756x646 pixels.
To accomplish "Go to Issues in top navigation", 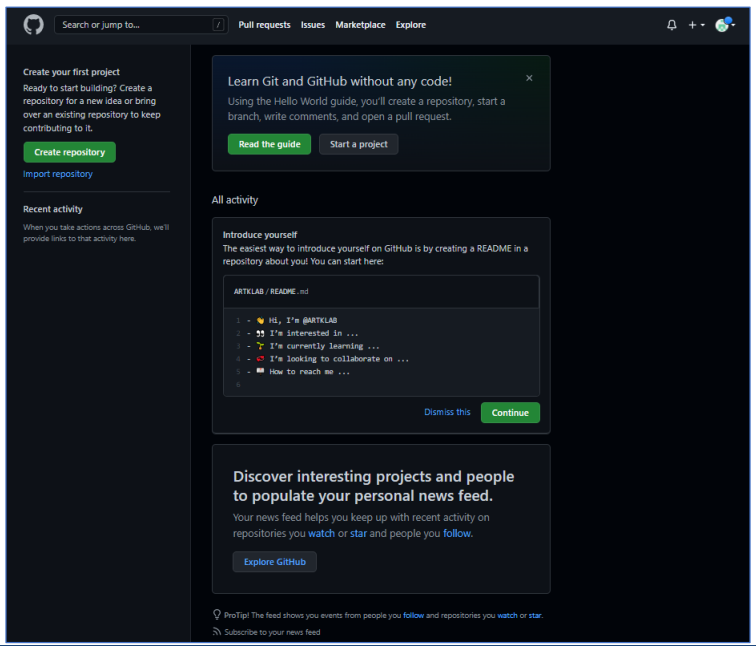I will (x=313, y=25).
